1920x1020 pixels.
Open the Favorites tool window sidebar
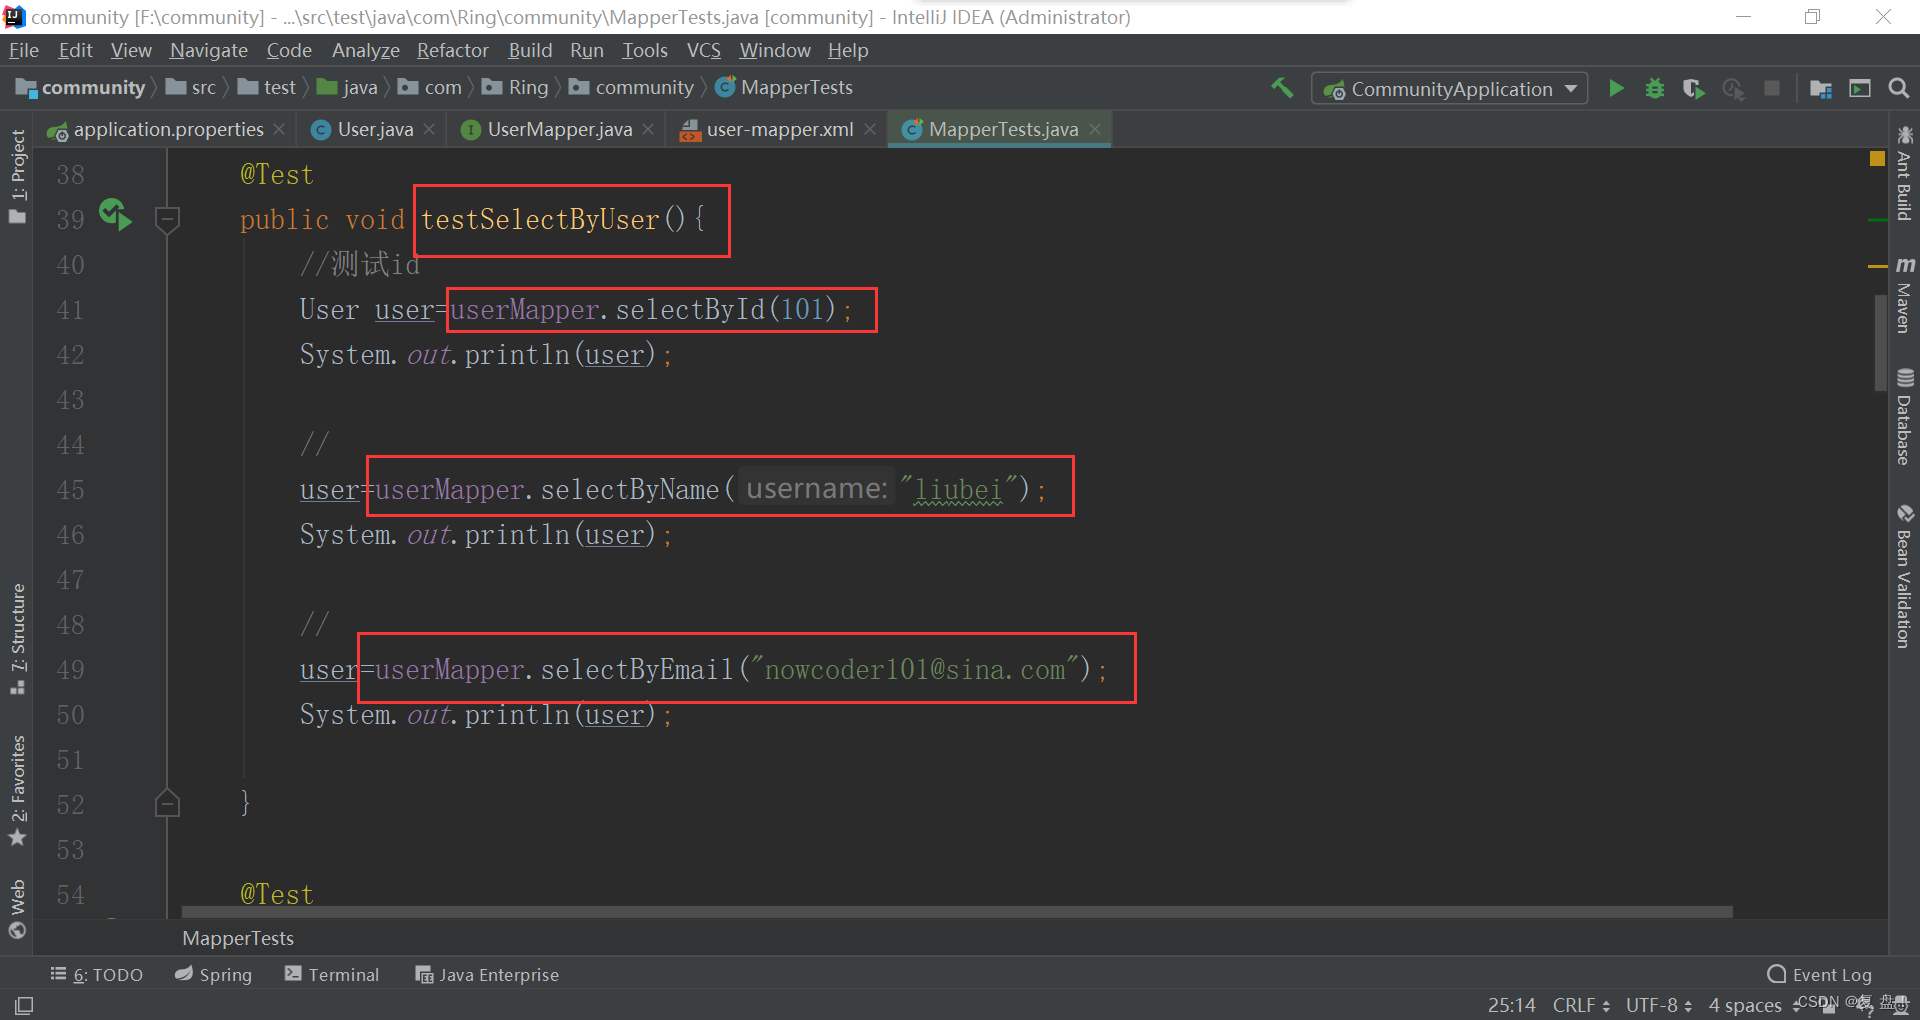[18, 790]
